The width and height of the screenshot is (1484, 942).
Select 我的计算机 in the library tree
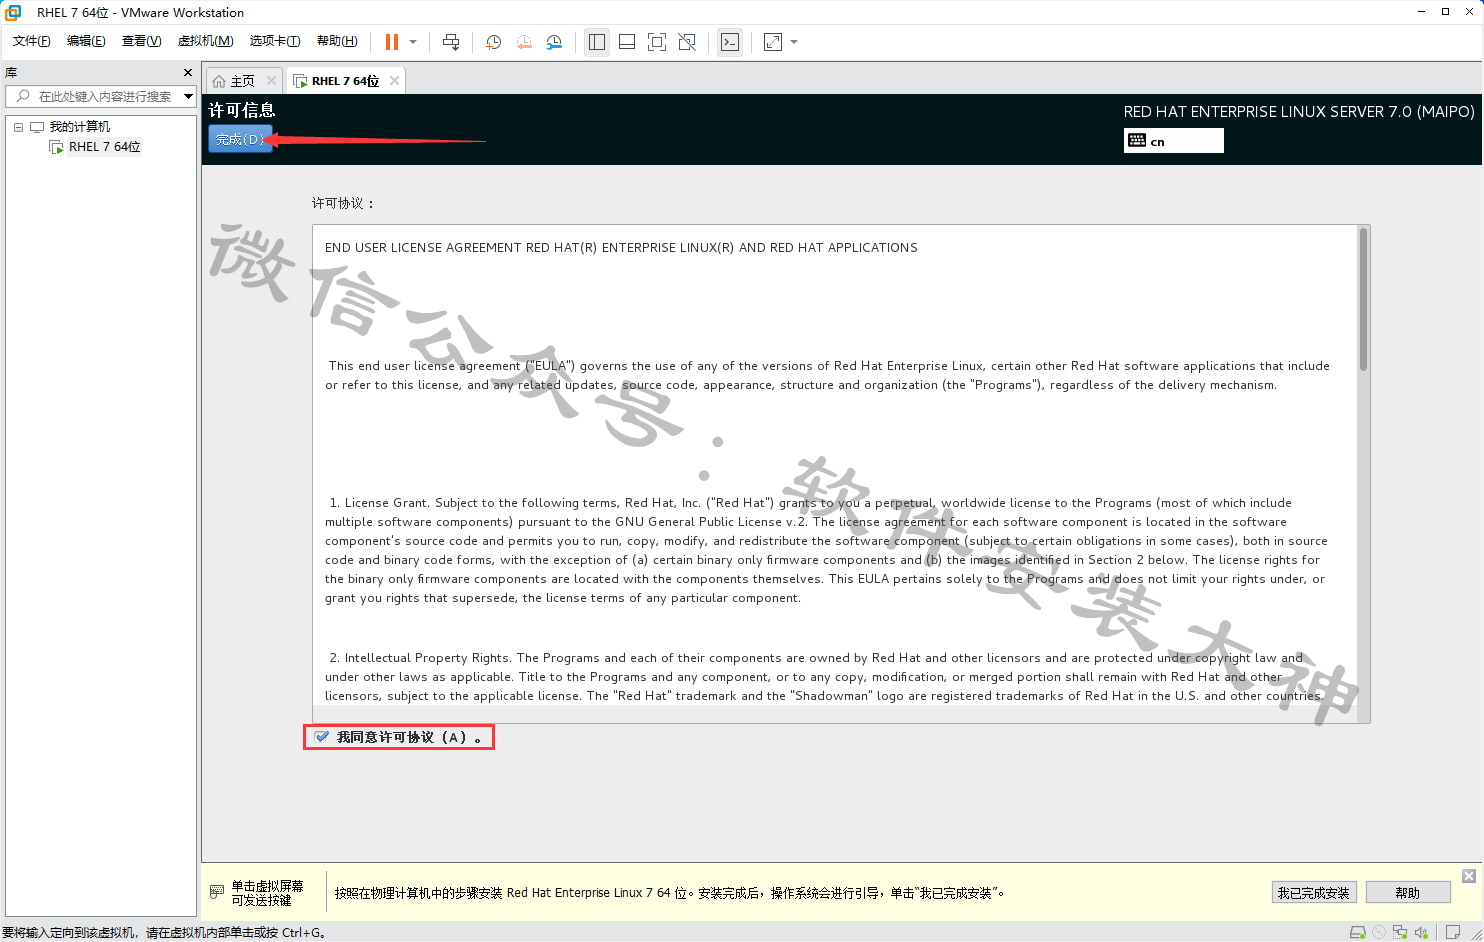tap(80, 127)
